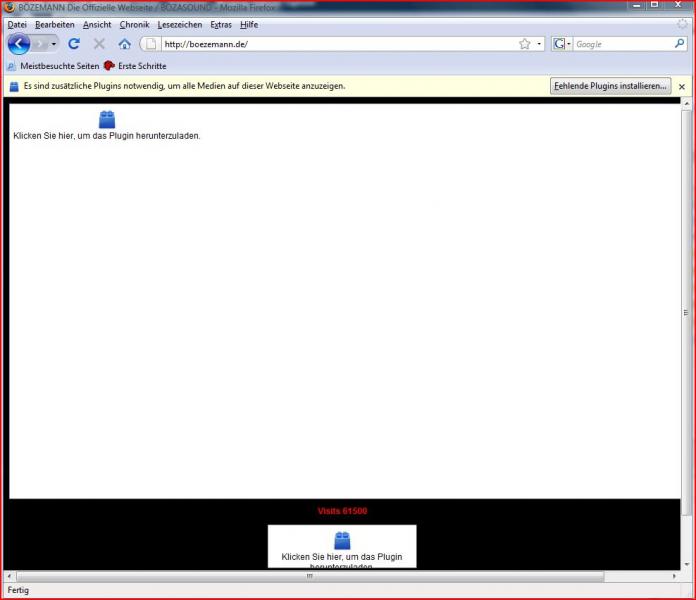This screenshot has width=696, height=600.
Task: Go to the Home page icon
Action: (124, 44)
